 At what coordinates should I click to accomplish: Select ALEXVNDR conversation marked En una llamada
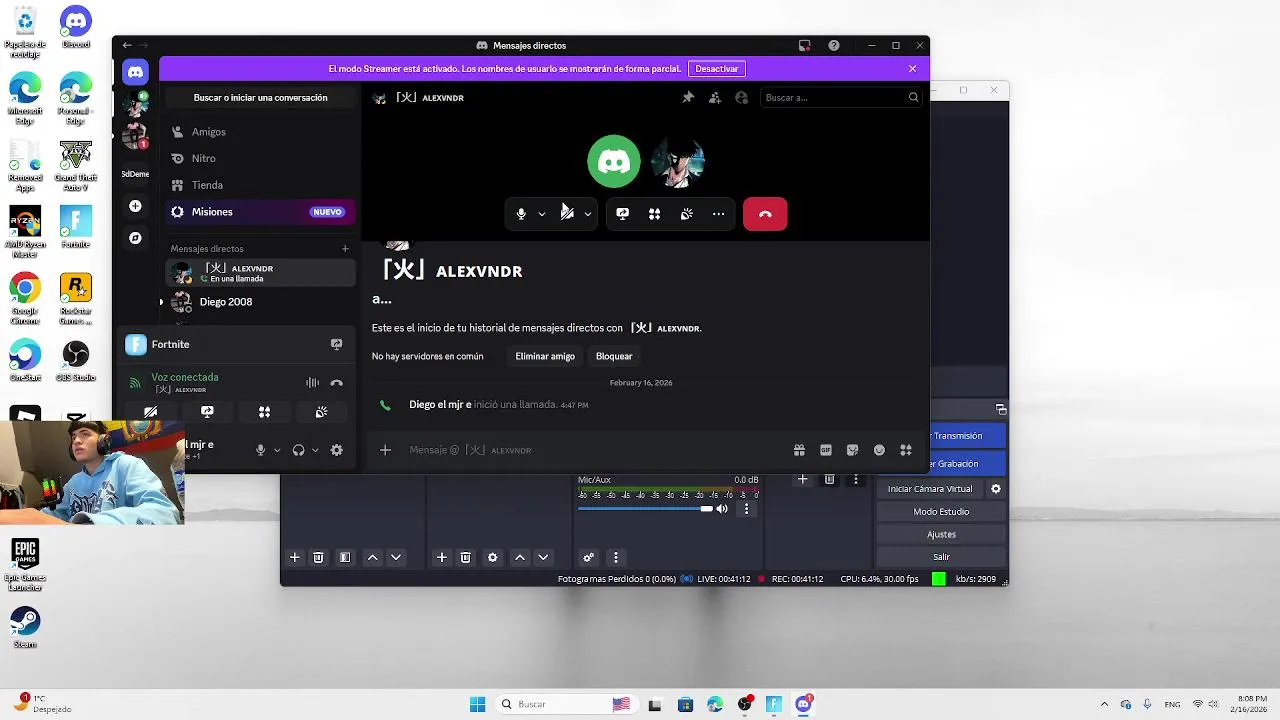click(260, 273)
